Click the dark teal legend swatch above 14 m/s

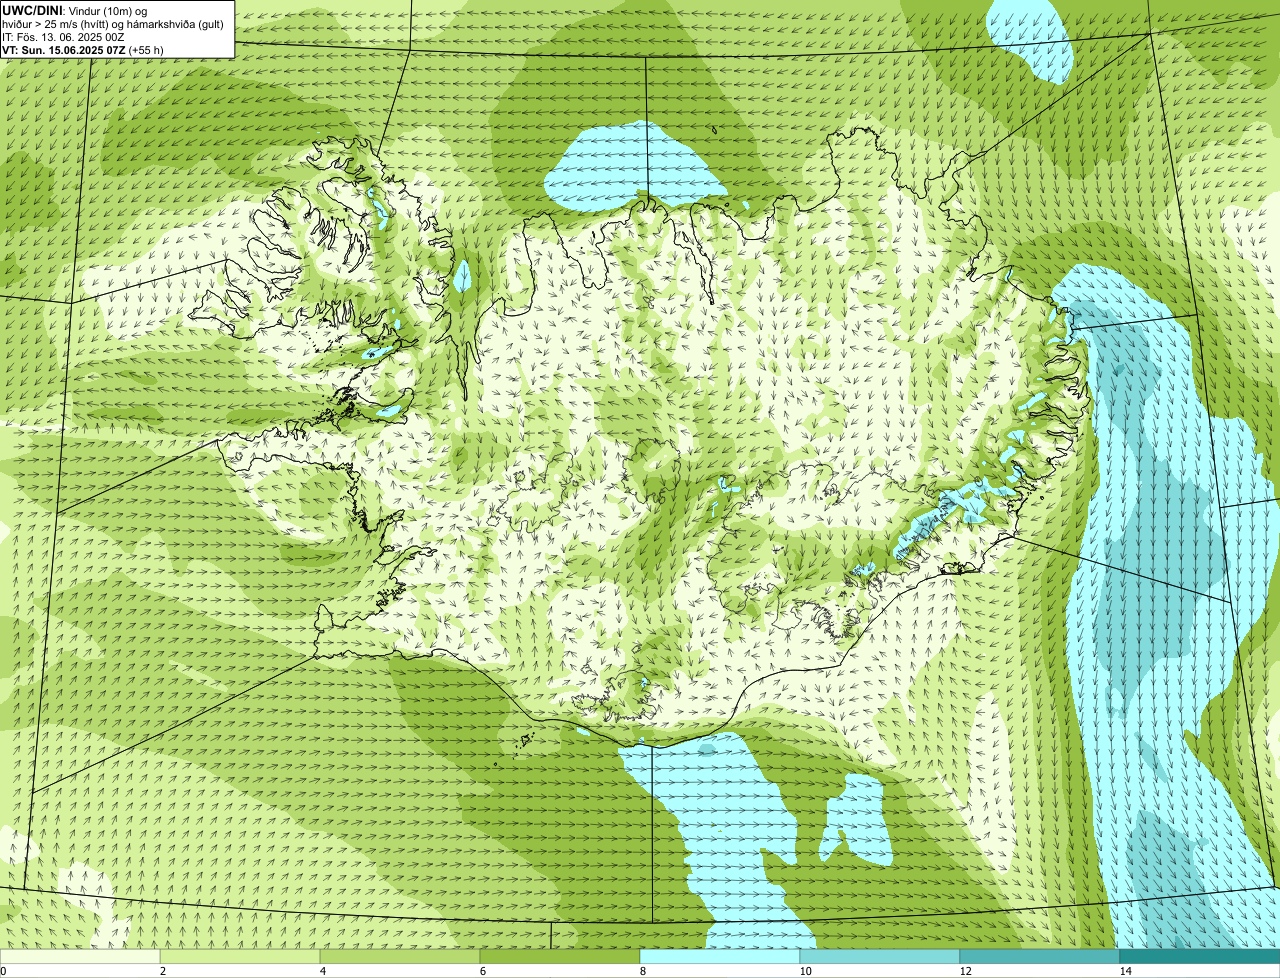(x=1200, y=956)
